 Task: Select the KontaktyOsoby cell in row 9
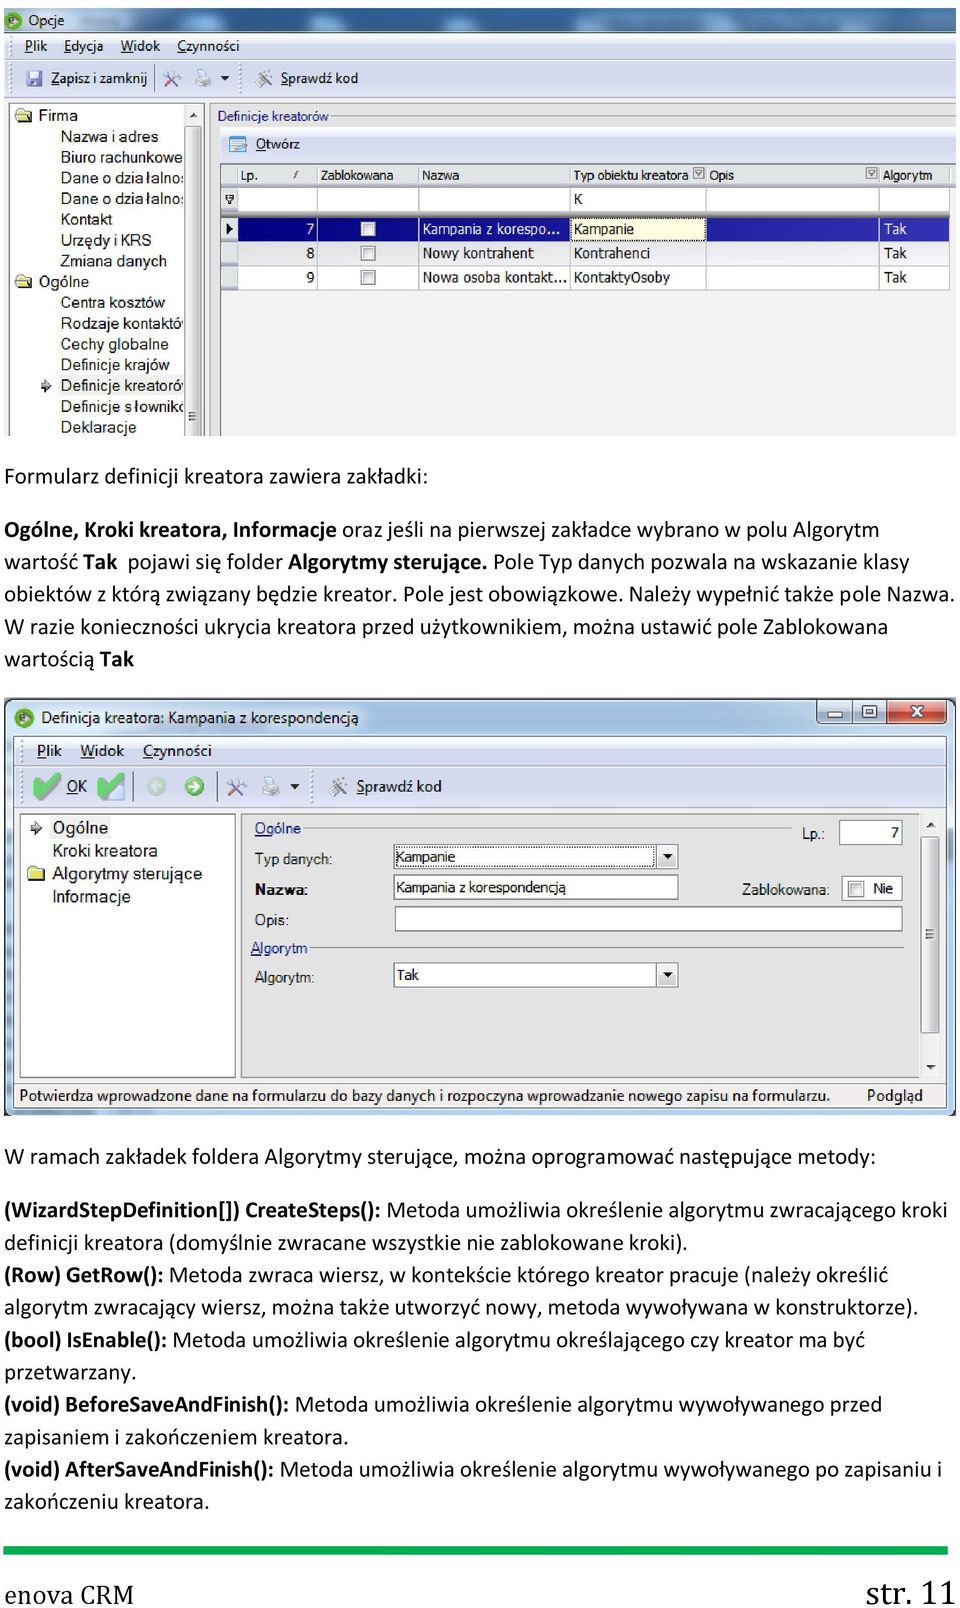click(638, 277)
